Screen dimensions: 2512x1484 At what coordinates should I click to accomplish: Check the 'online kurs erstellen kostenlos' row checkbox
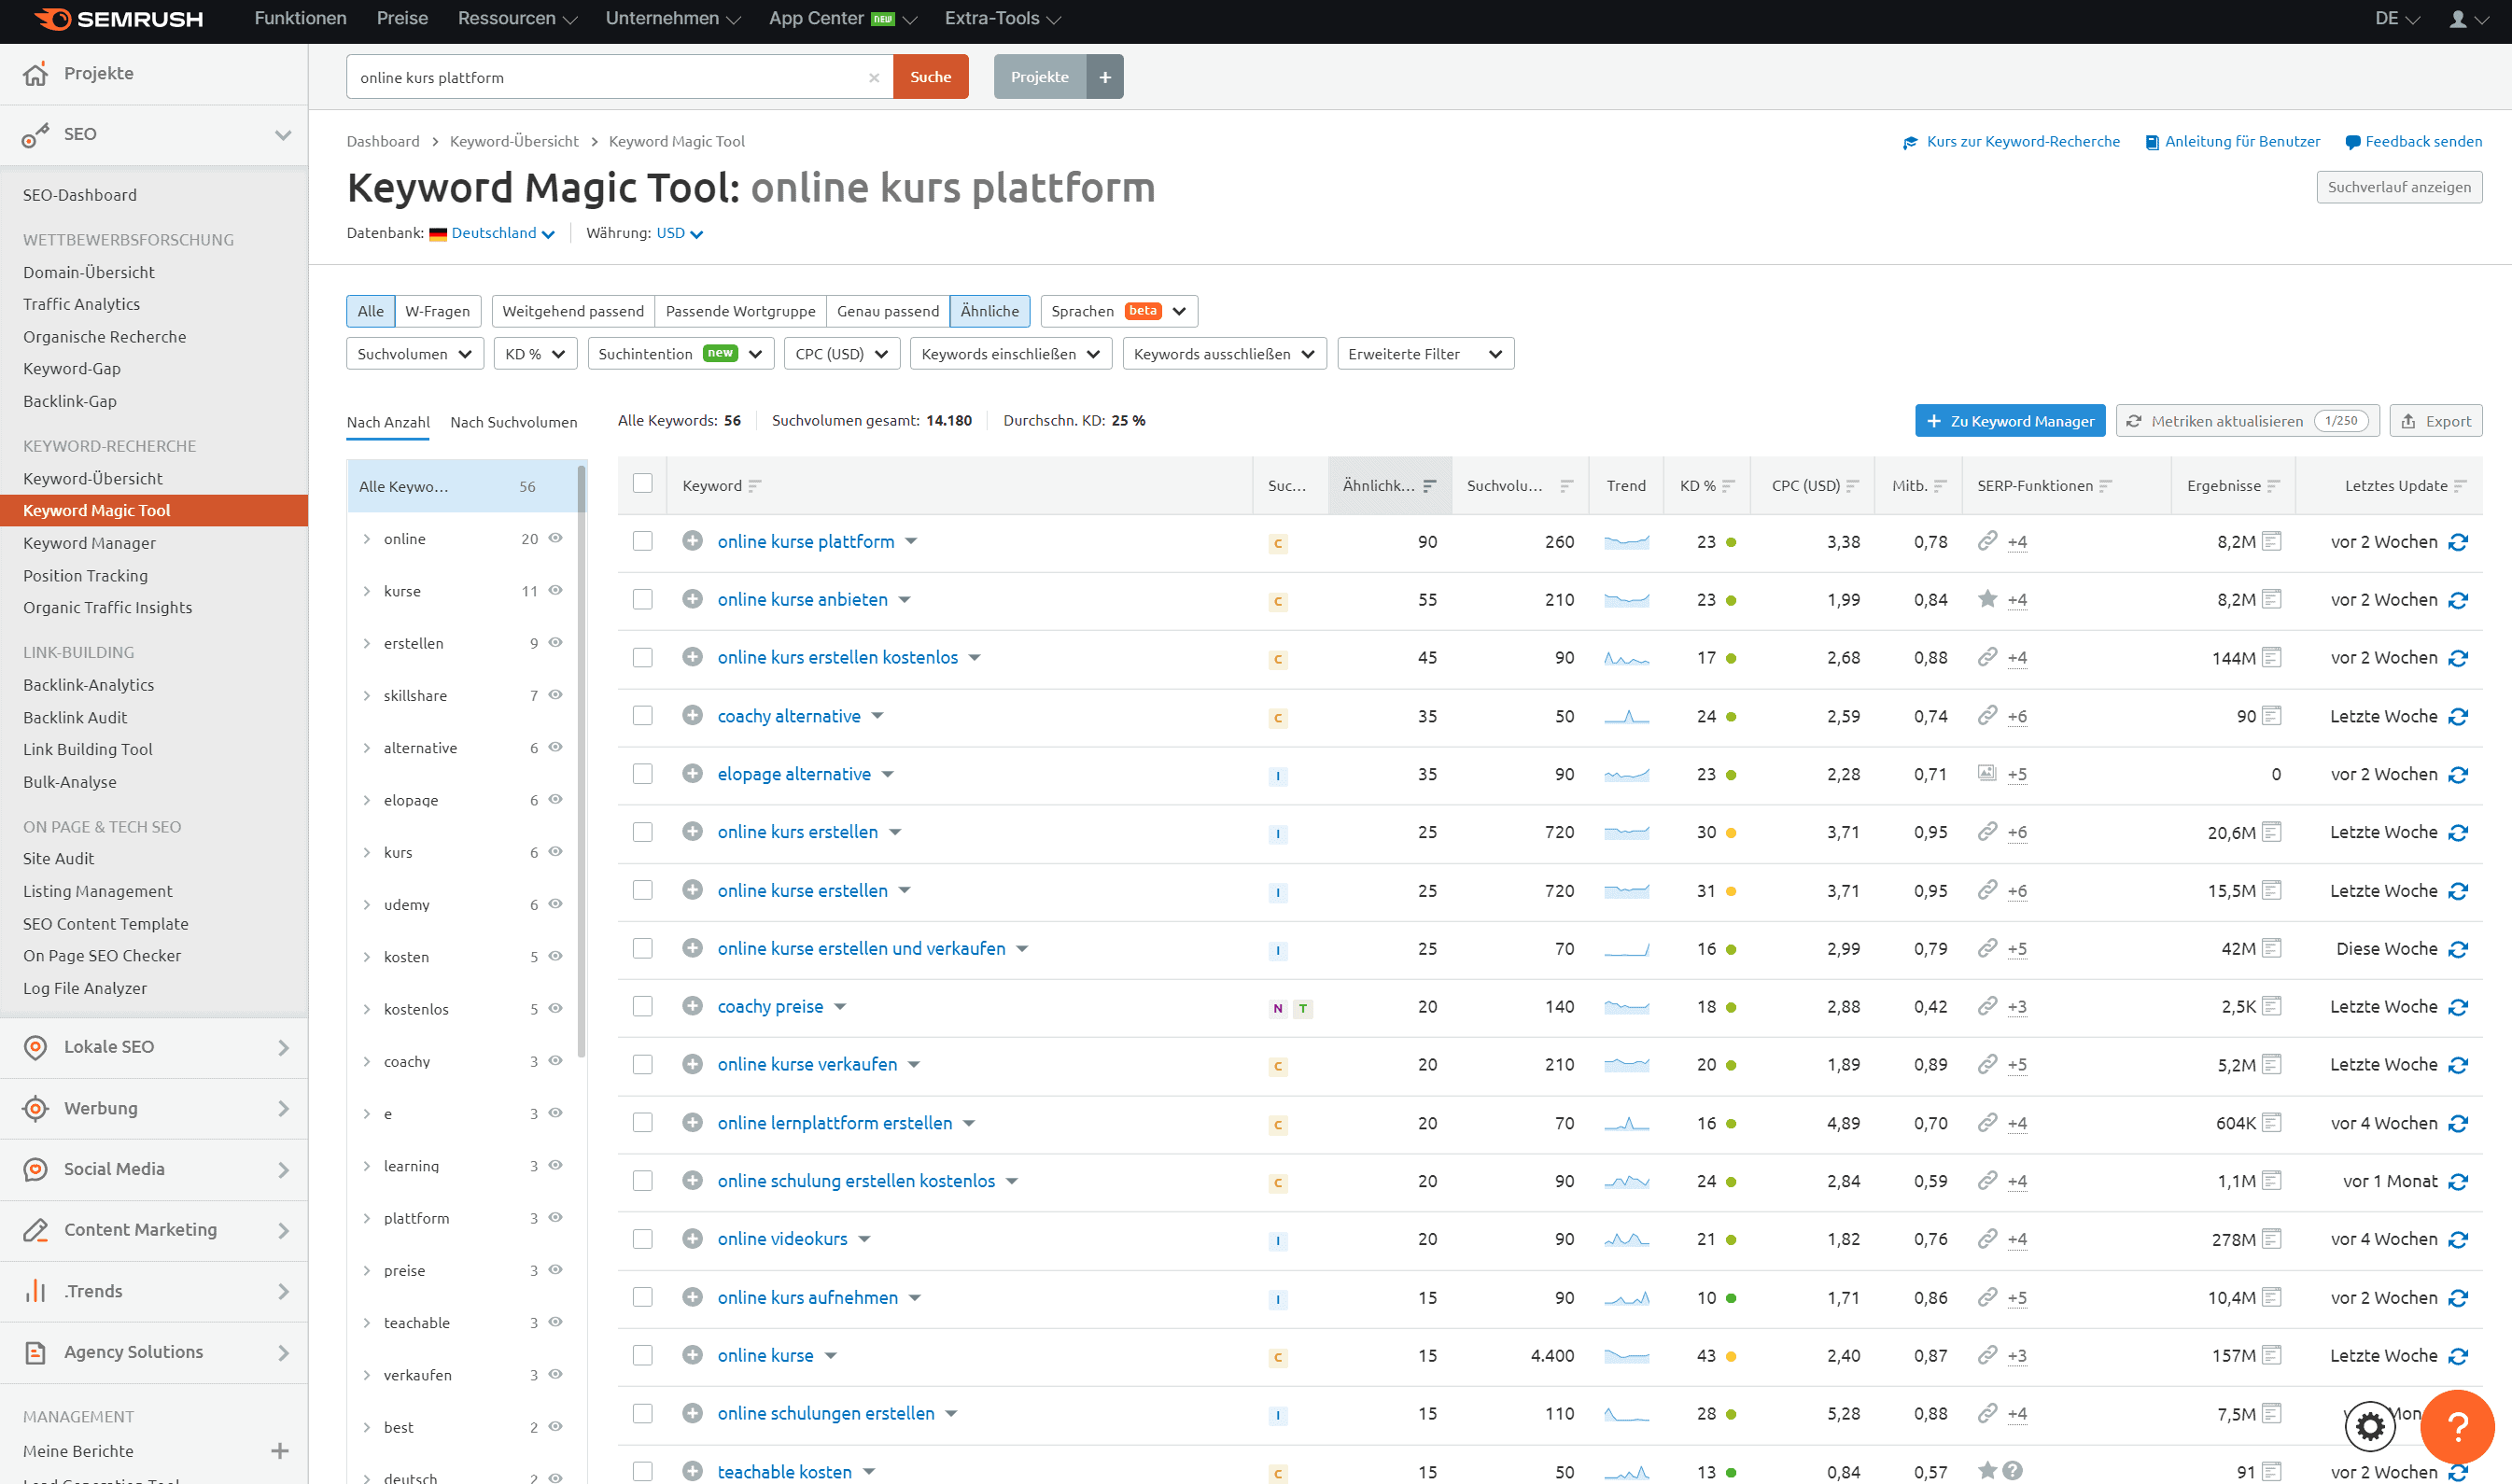pyautogui.click(x=642, y=658)
